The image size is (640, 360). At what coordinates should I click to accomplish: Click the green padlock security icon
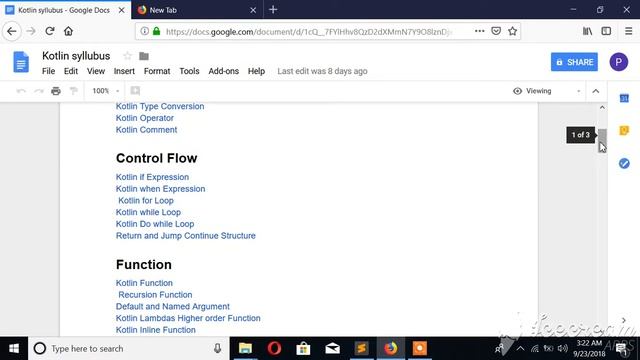pyautogui.click(x=156, y=31)
